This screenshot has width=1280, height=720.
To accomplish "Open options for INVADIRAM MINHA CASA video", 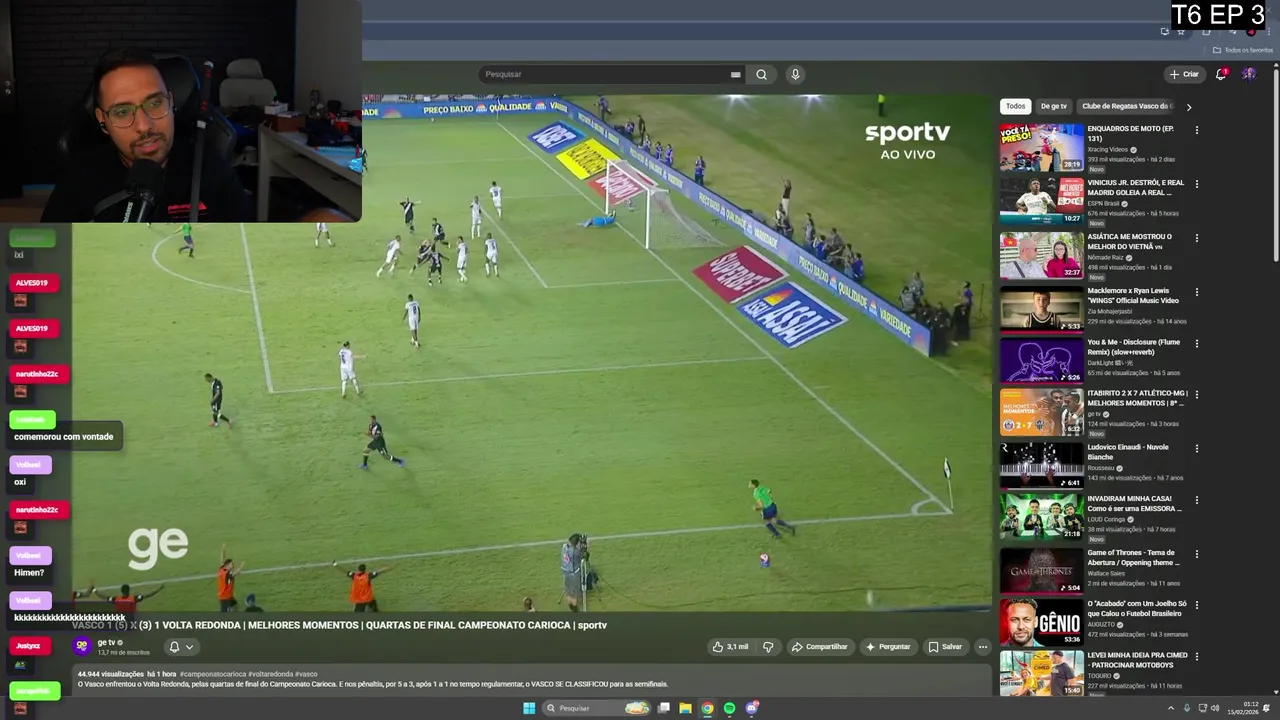I will pyautogui.click(x=1196, y=500).
